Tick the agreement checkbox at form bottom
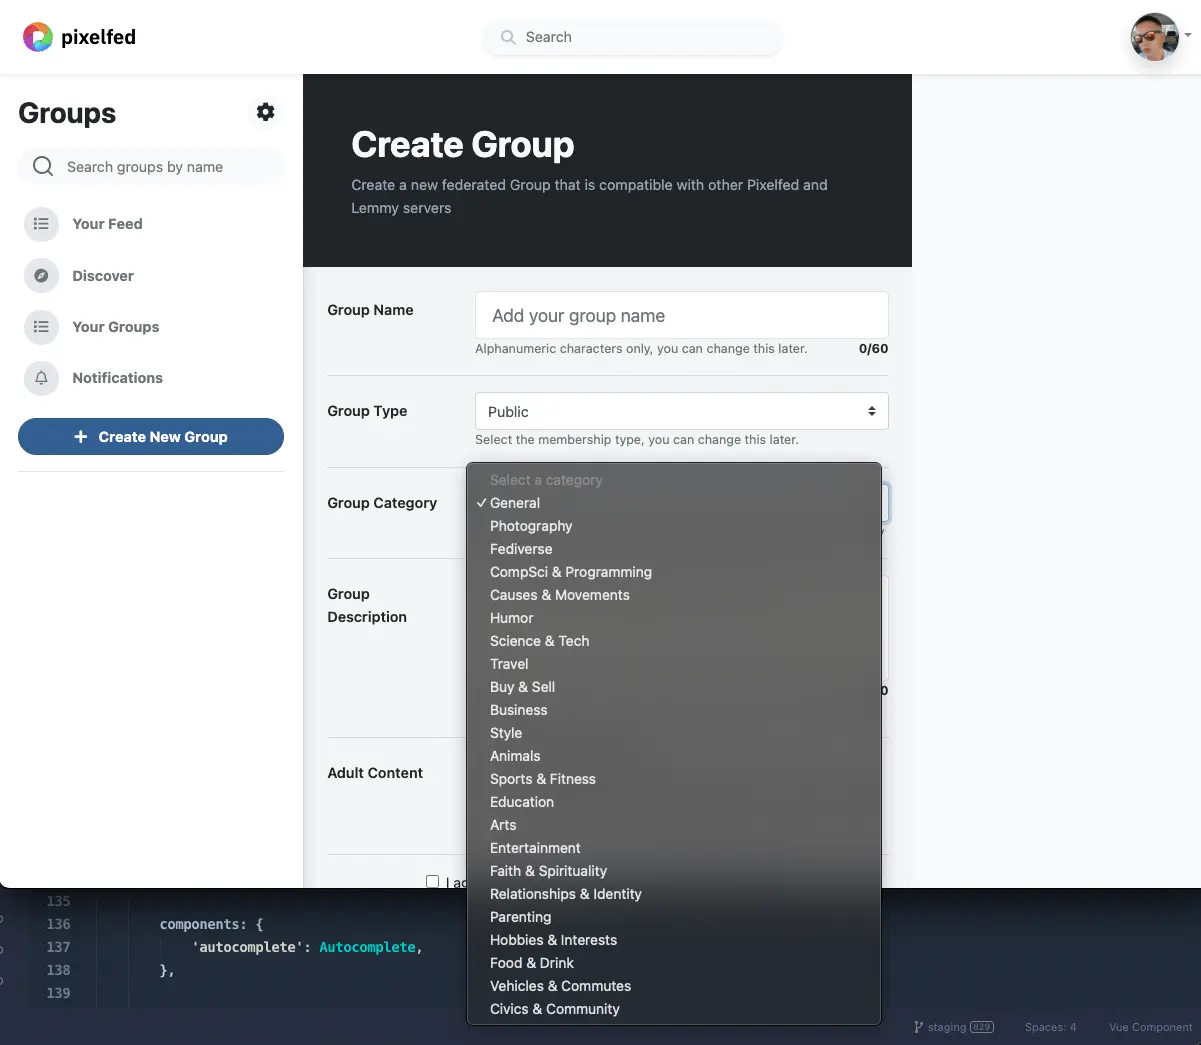 pos(432,881)
